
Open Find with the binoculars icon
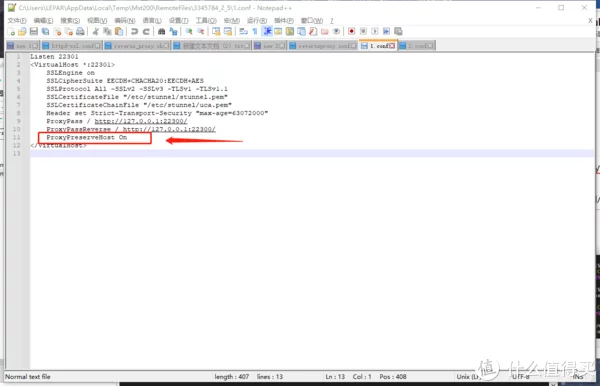(x=161, y=31)
